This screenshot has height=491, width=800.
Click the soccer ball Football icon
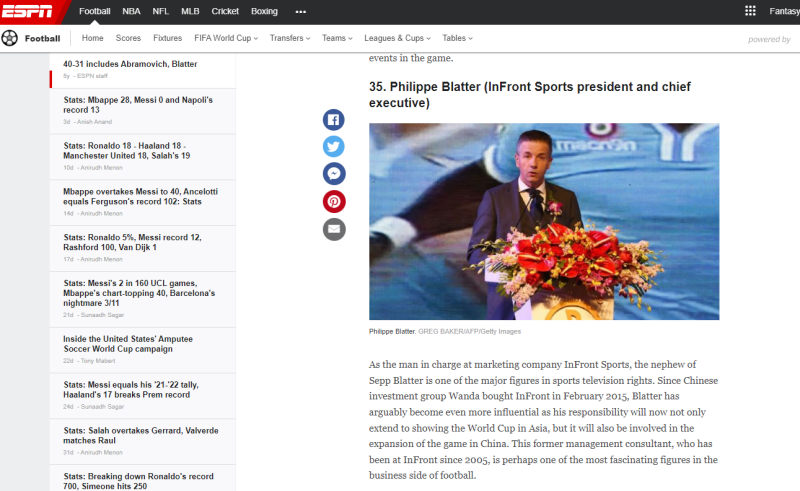pyautogui.click(x=10, y=38)
